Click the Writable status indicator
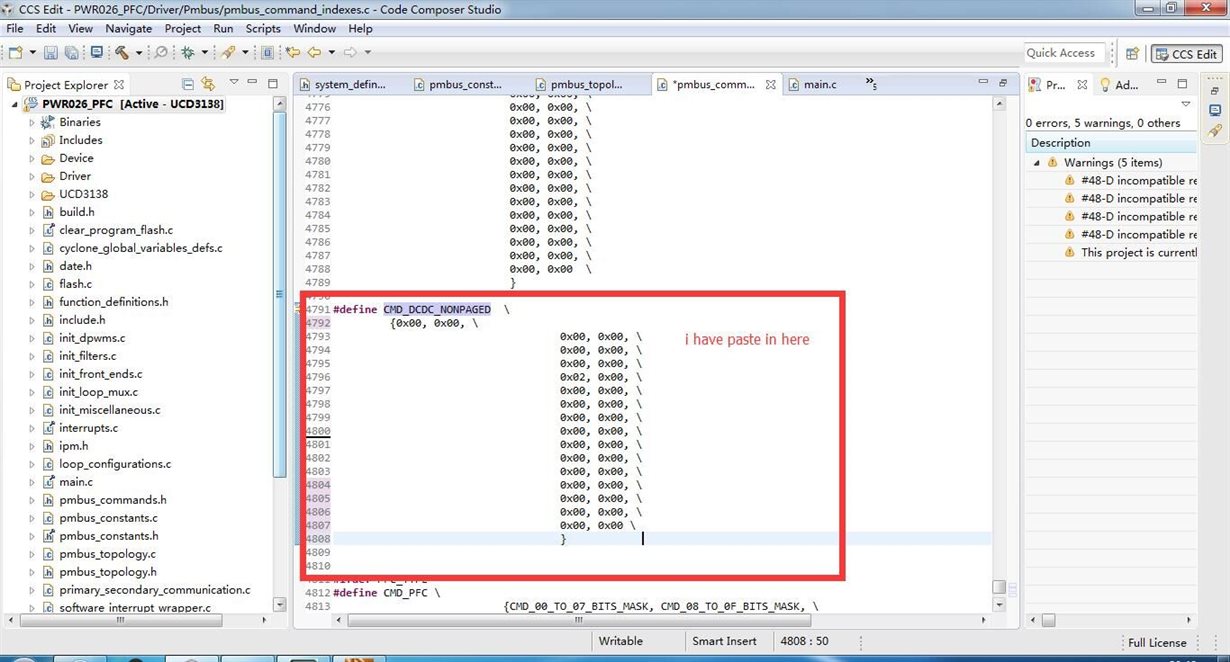Image resolution: width=1230 pixels, height=662 pixels. [620, 641]
